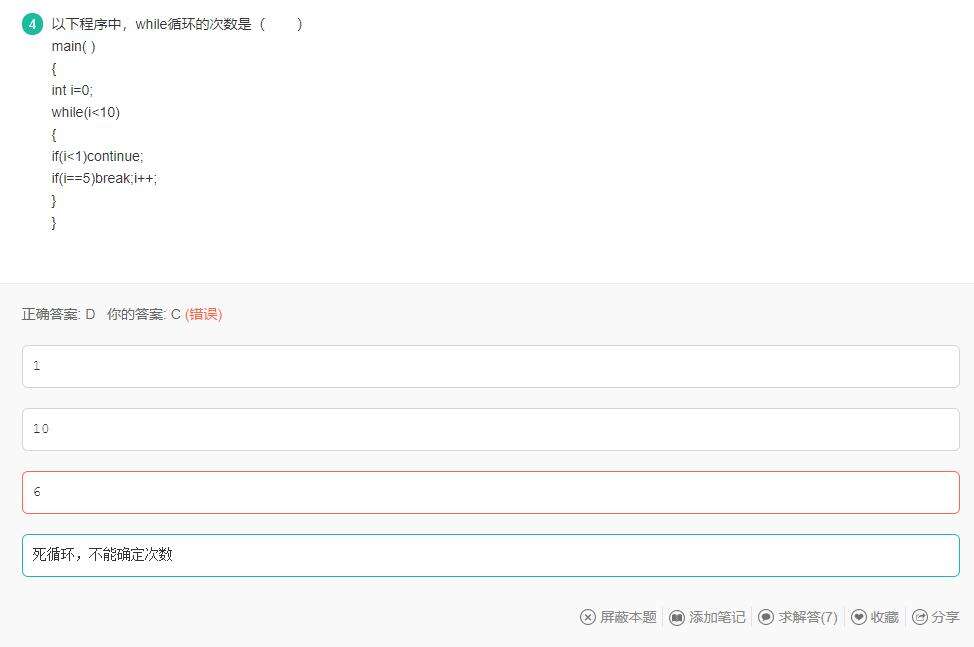This screenshot has height=647, width=974.
Task: Open 求解答(7) answers link
Action: click(808, 617)
